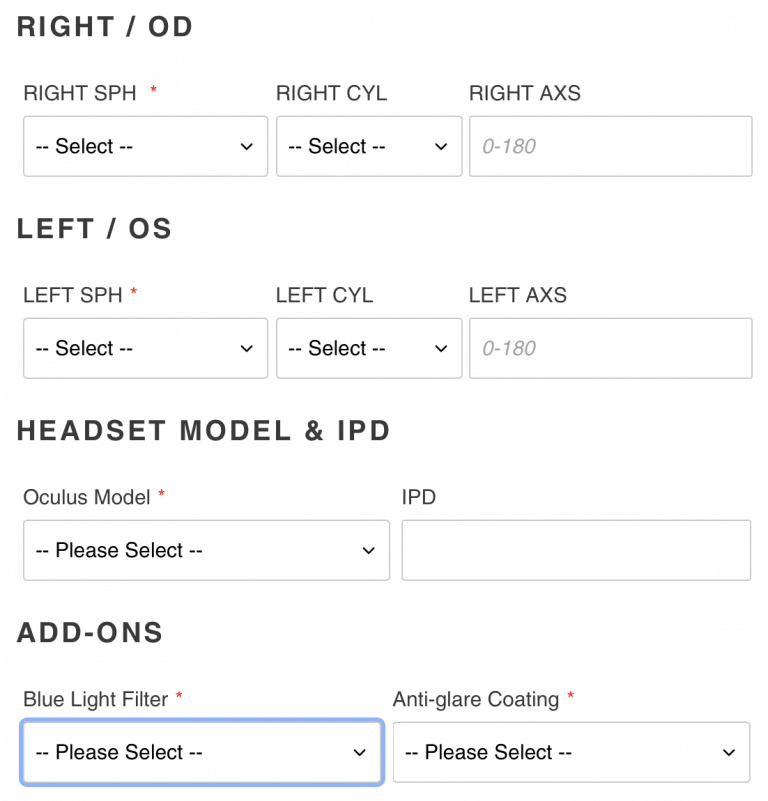
Task: Click the required asterisk next to RIGHT SPH
Action: [x=153, y=88]
